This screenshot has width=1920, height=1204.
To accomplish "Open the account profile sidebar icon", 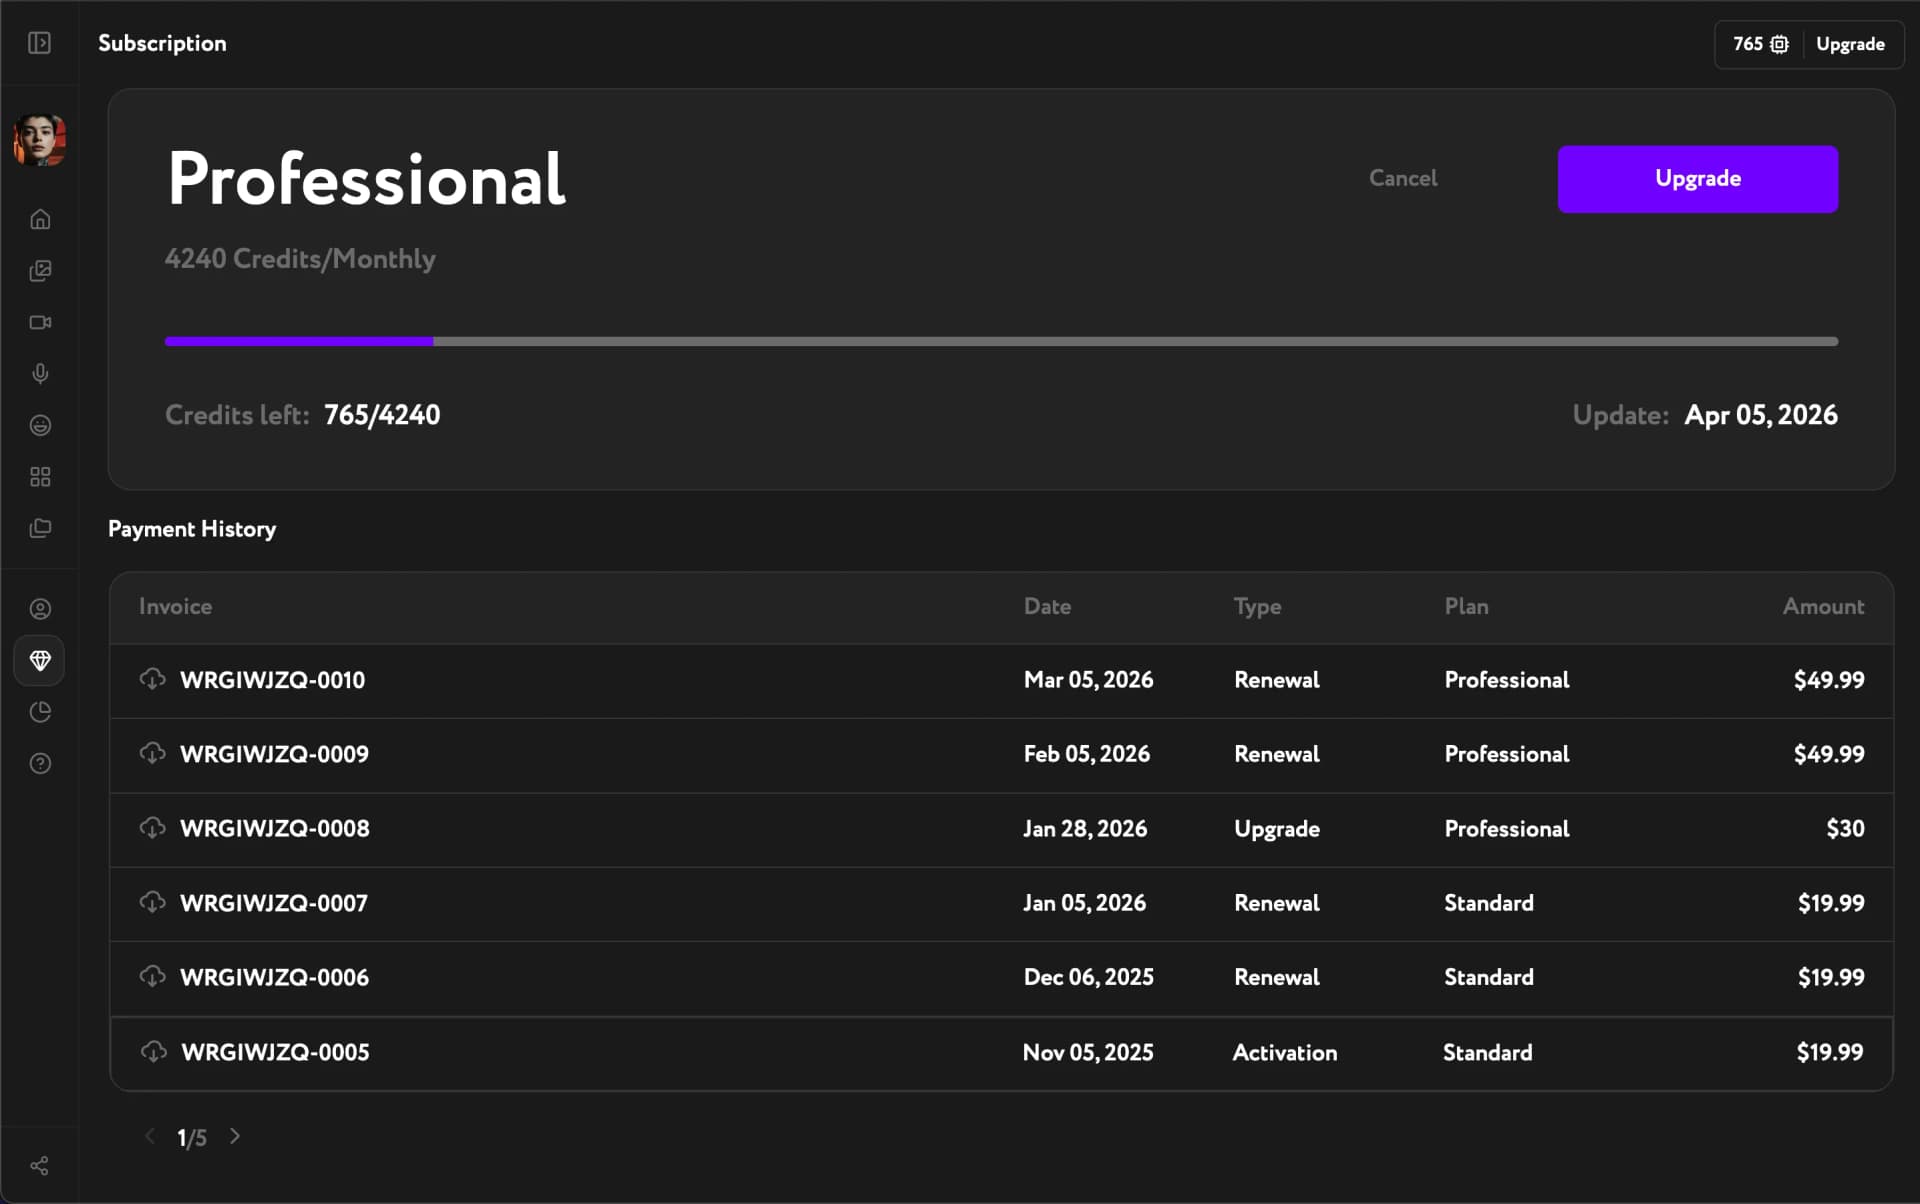I will (40, 609).
